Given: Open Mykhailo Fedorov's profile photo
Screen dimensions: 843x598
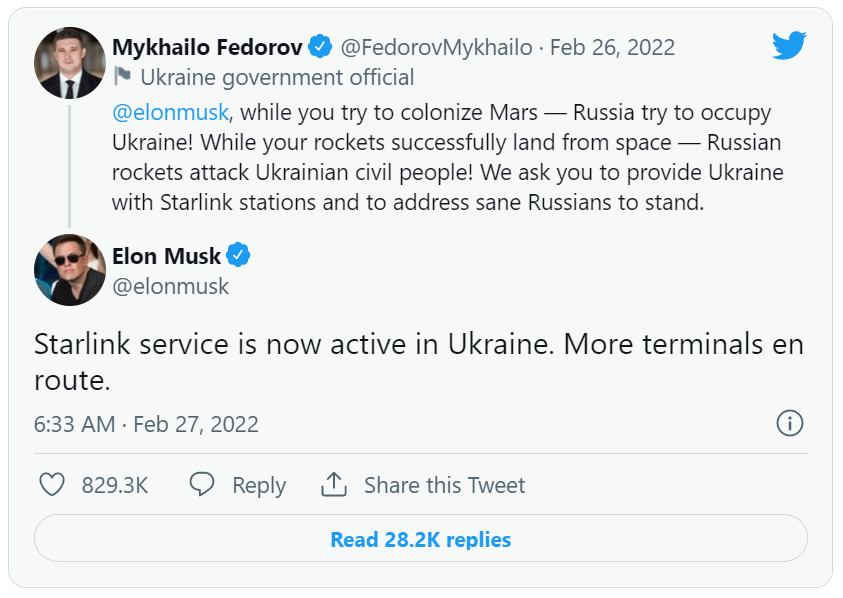Looking at the screenshot, I should [x=70, y=63].
